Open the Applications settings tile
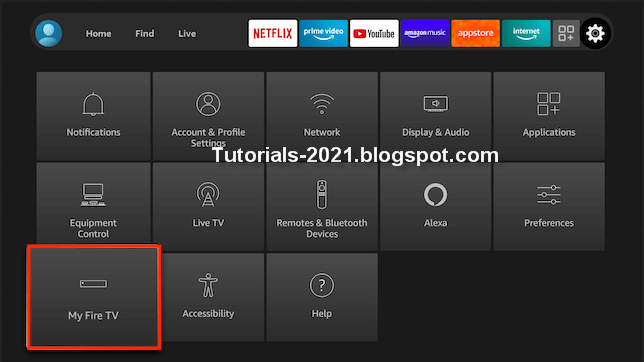The image size is (644, 362). pyautogui.click(x=549, y=116)
